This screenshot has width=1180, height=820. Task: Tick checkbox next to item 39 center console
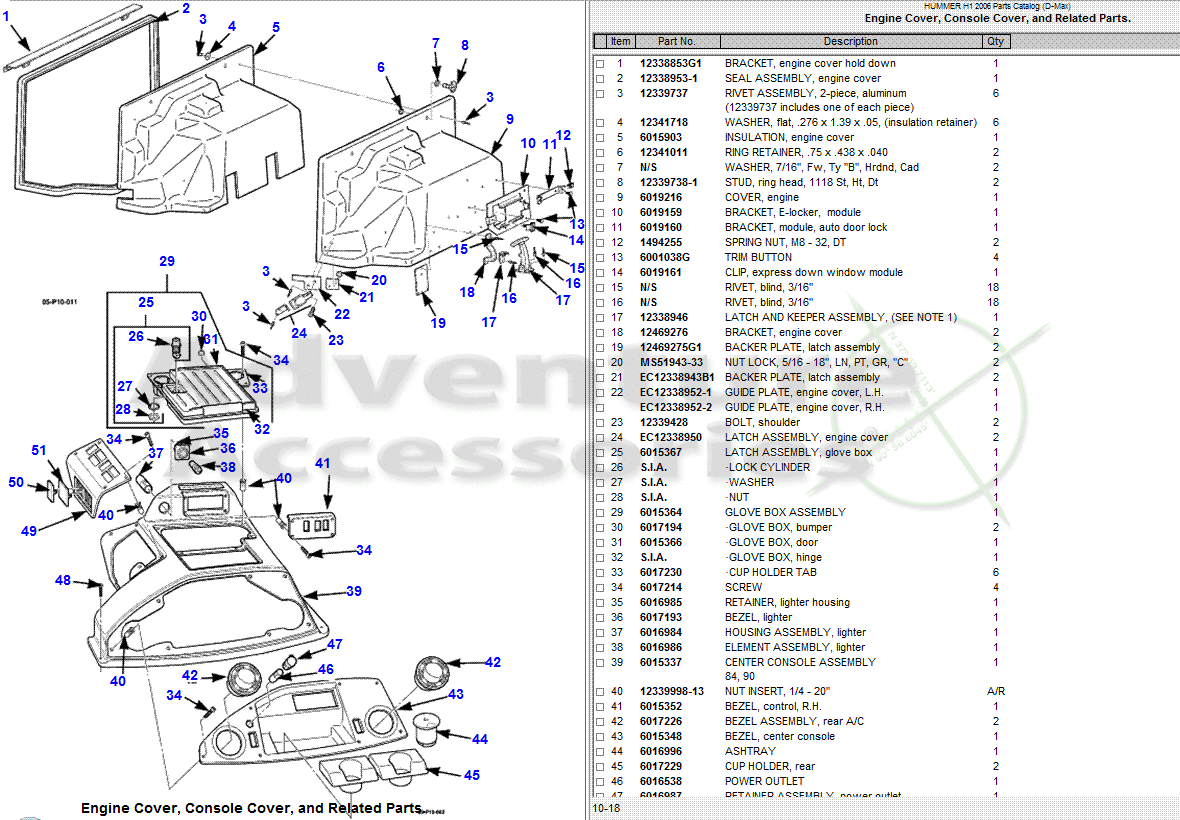tap(600, 664)
